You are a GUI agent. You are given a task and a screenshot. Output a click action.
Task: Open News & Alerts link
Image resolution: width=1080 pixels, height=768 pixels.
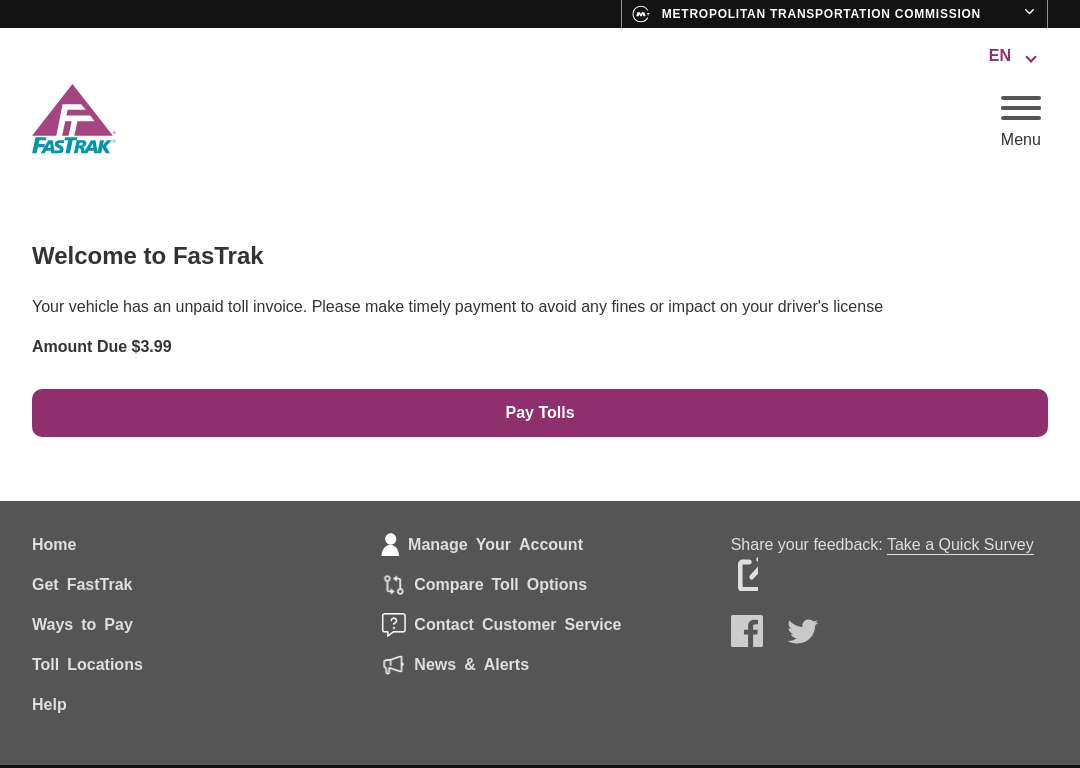(x=471, y=665)
